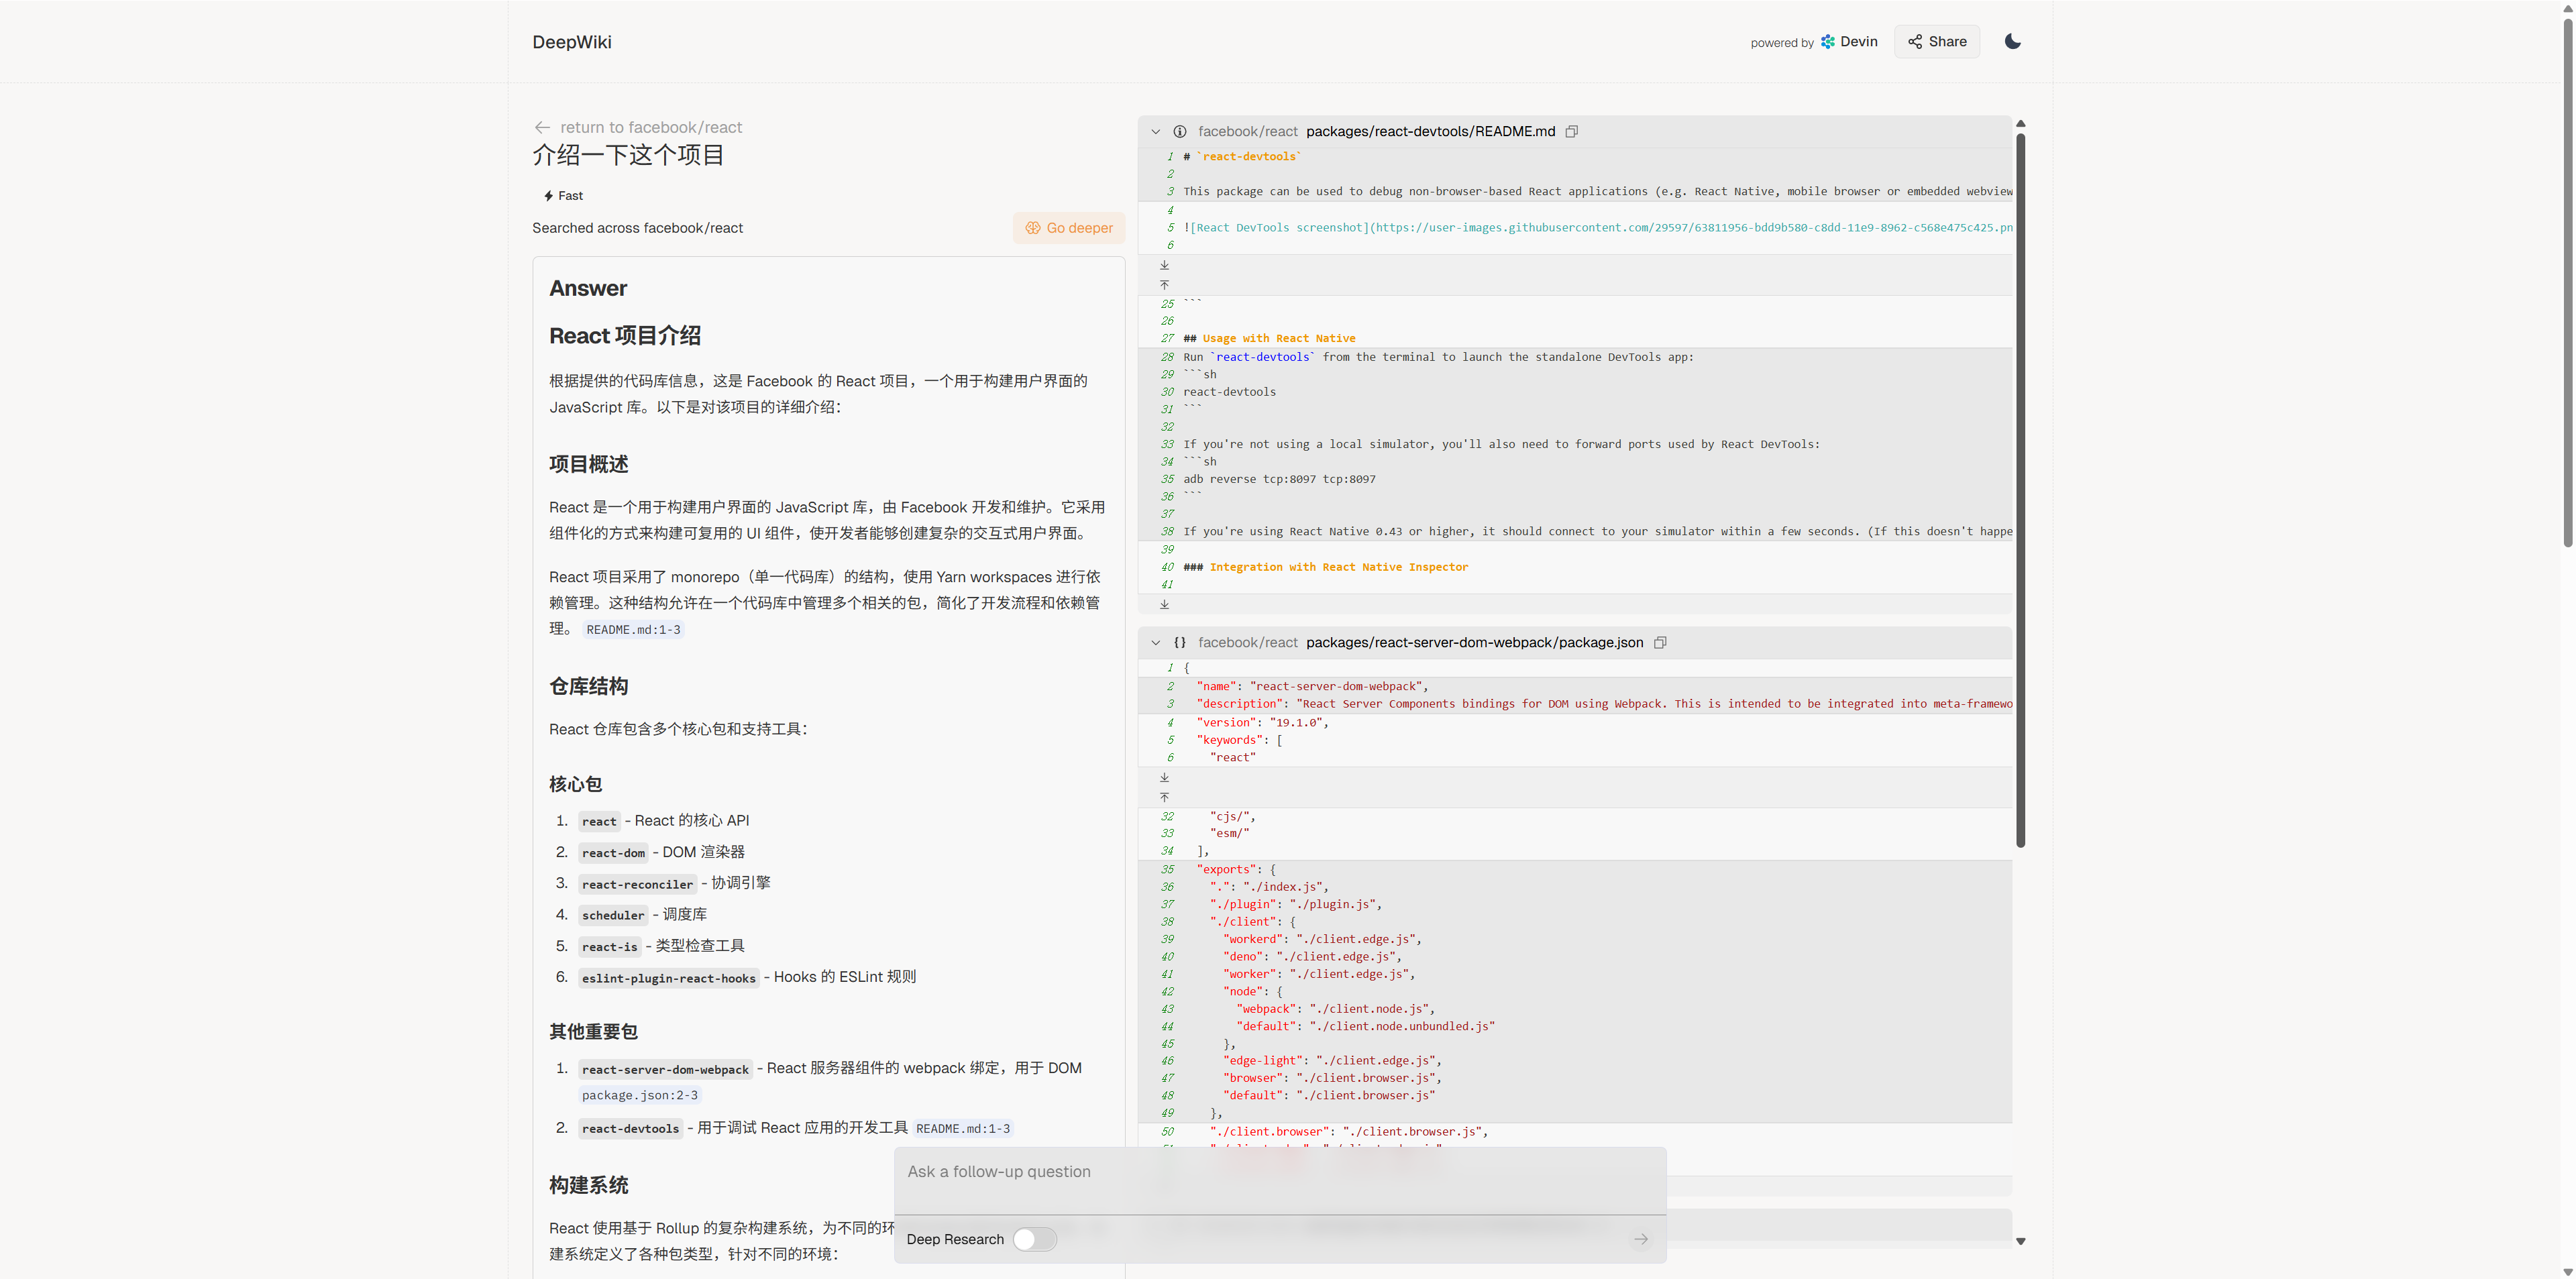Click the code panel scroll-down arrow
Image resolution: width=2576 pixels, height=1279 pixels.
click(x=2021, y=1241)
